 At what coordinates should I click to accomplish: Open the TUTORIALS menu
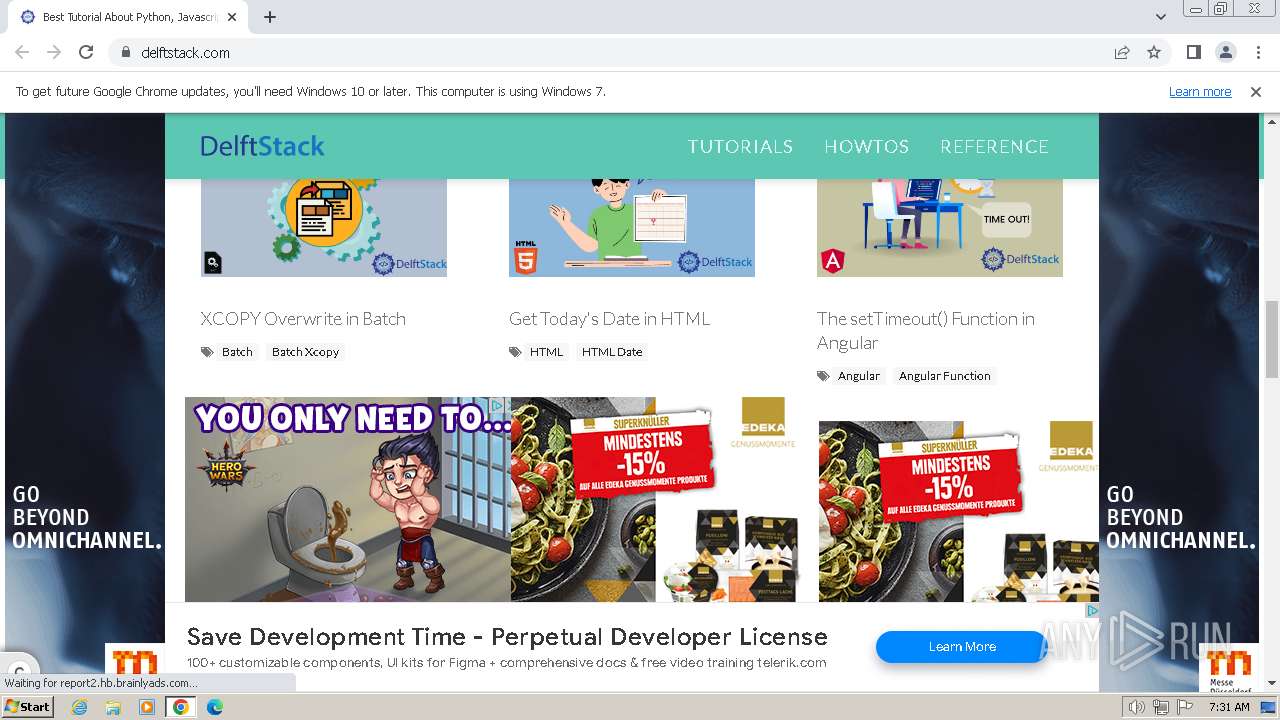(740, 146)
